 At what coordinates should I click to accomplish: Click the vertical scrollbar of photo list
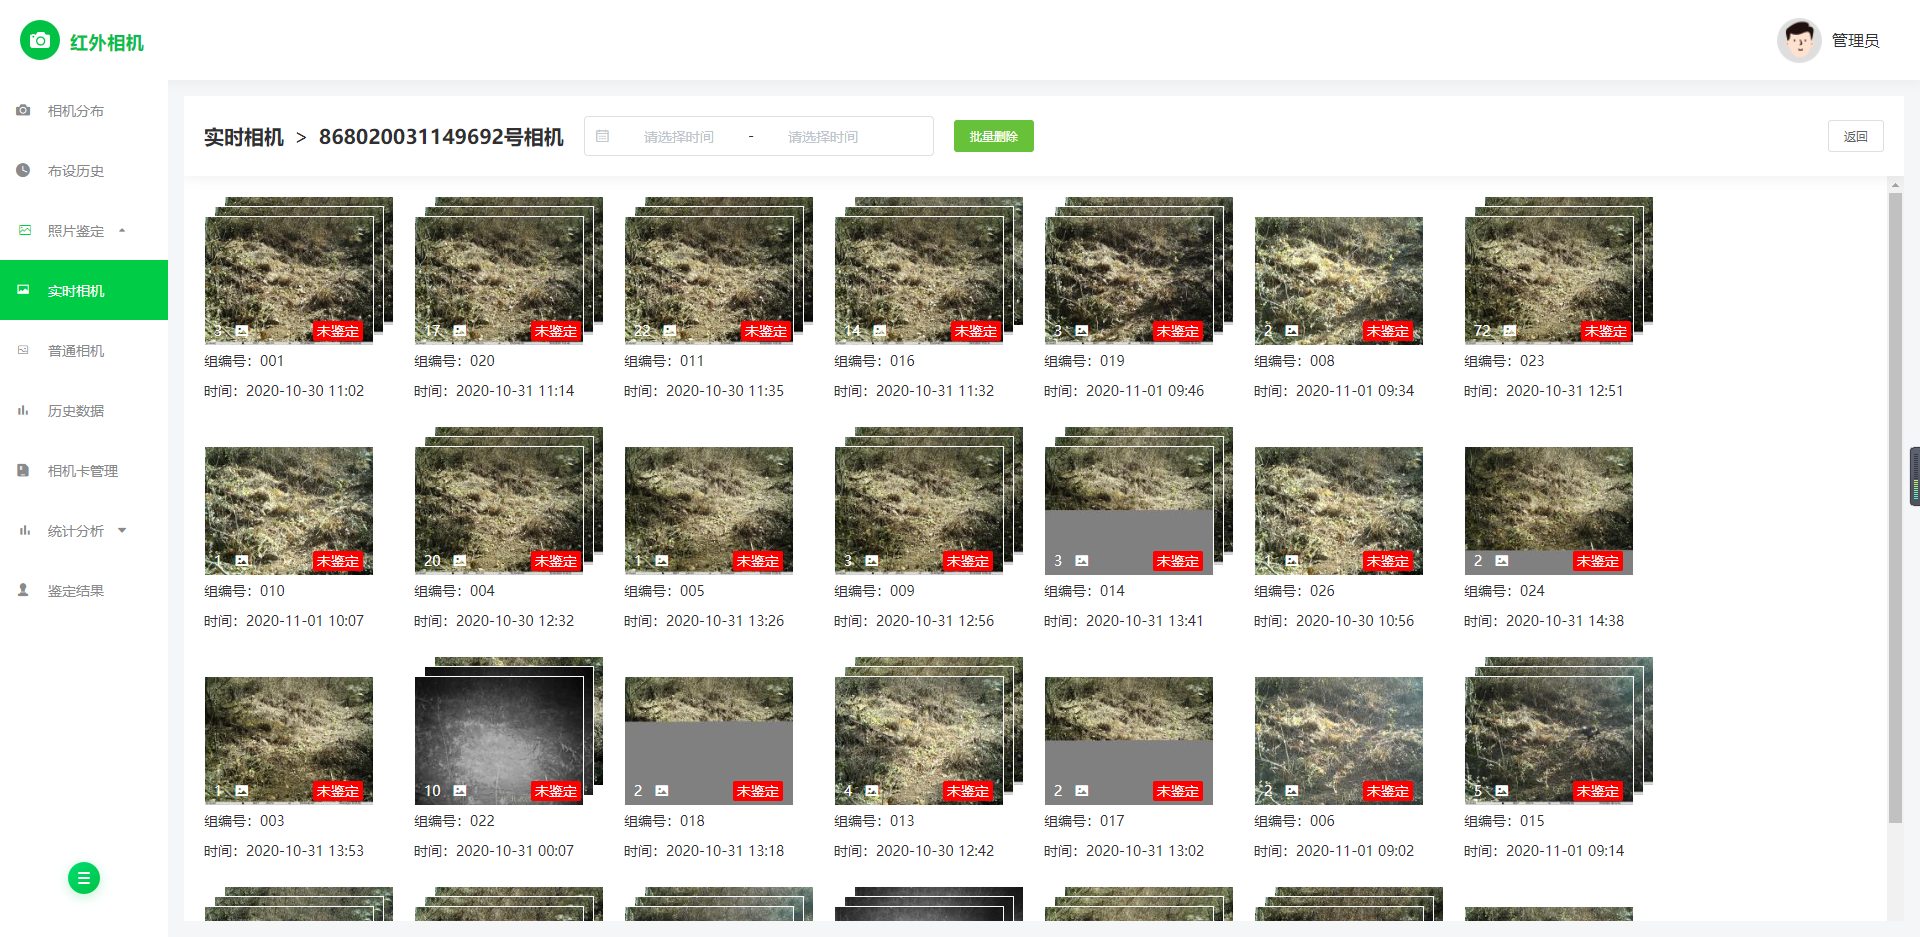point(1894,508)
